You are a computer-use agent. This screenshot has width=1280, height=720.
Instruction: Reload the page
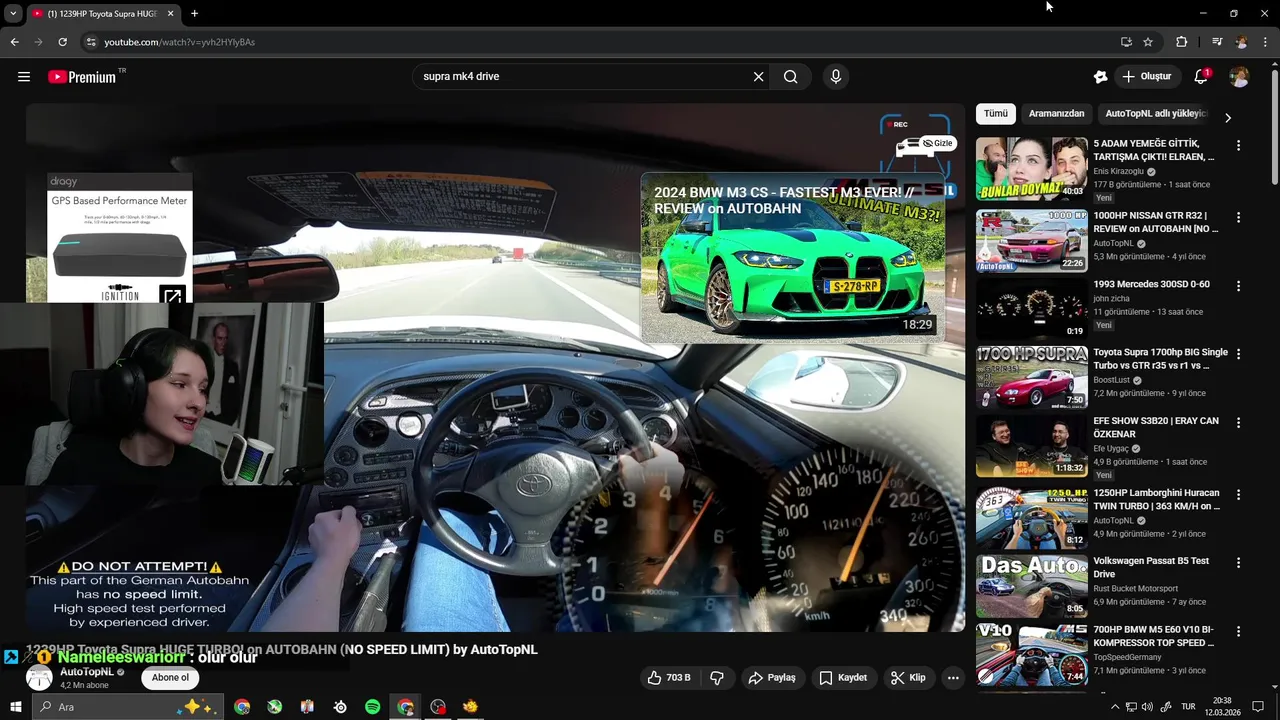coord(62,42)
